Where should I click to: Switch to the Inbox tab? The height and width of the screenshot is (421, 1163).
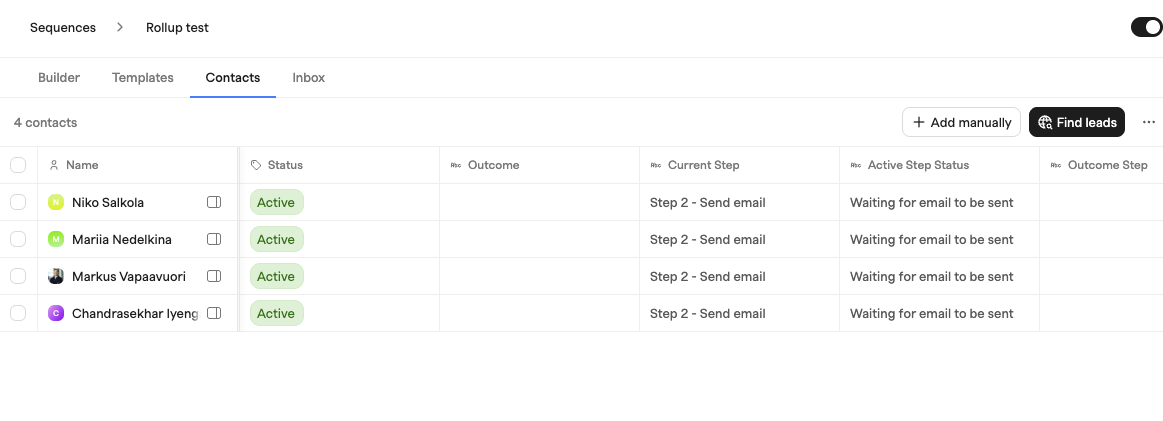(x=309, y=78)
